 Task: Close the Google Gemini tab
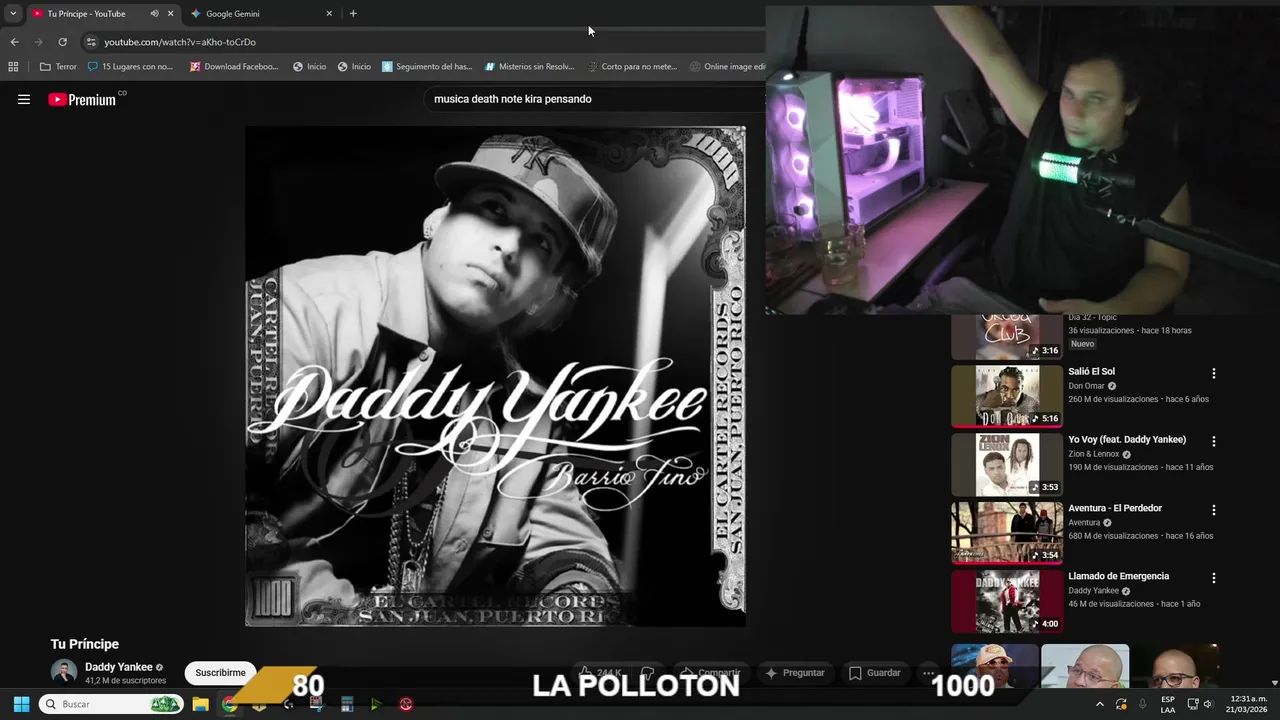point(329,14)
